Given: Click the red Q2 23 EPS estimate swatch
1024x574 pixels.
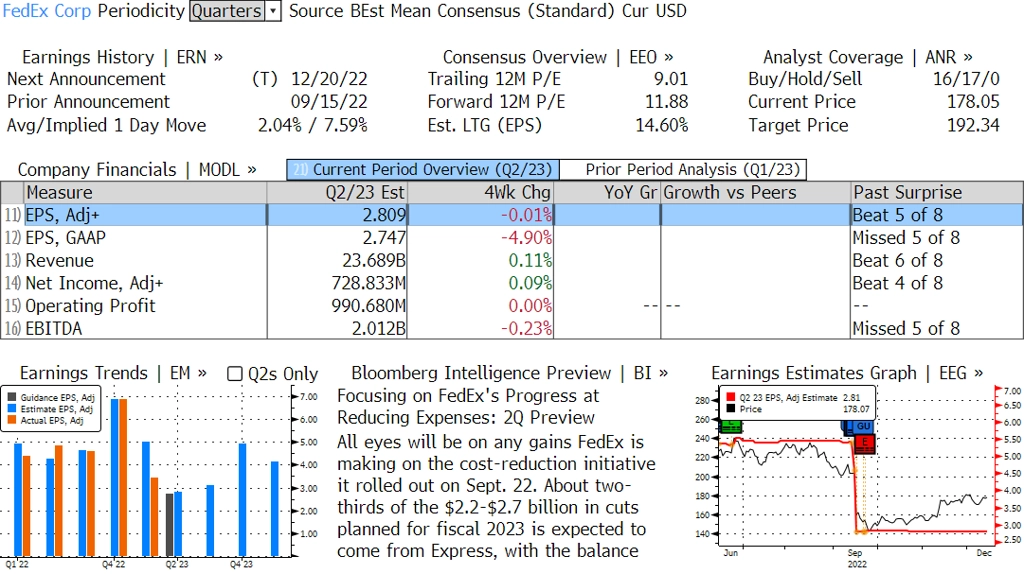Looking at the screenshot, I should [x=729, y=397].
